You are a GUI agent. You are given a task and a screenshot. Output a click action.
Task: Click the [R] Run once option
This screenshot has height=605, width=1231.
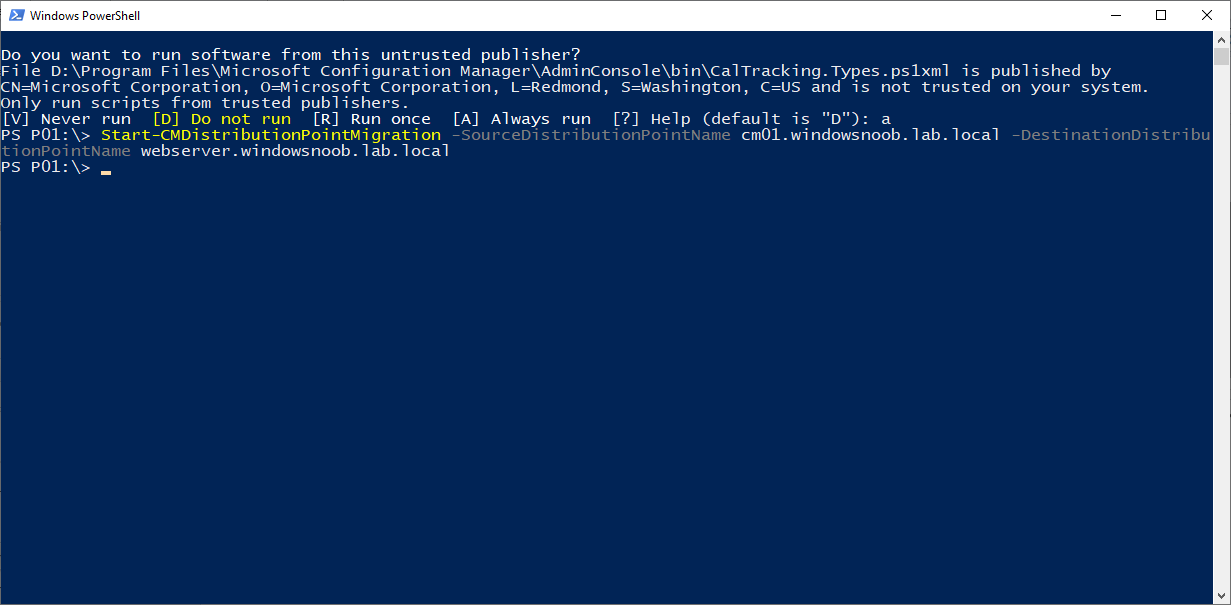point(371,119)
